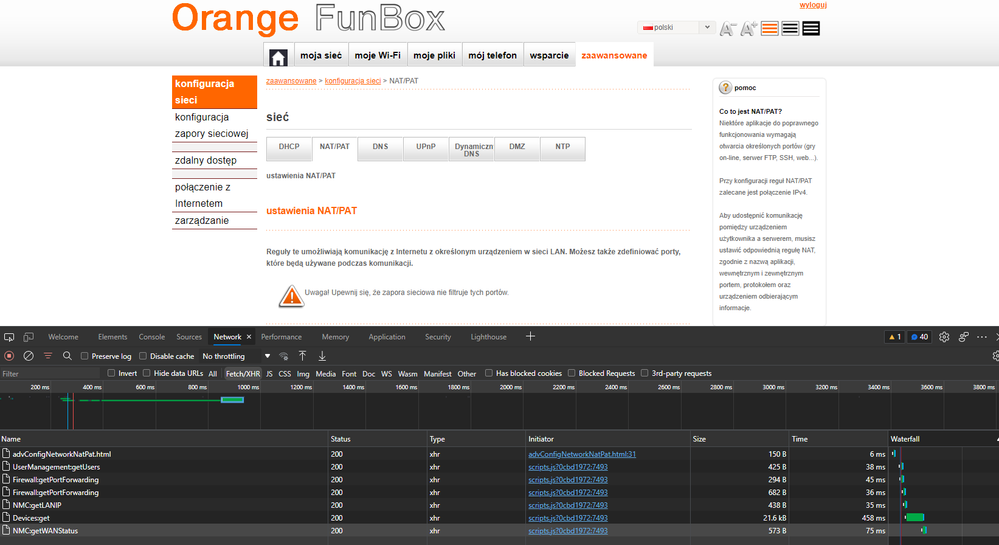Click the inspect element picker icon

point(8,337)
